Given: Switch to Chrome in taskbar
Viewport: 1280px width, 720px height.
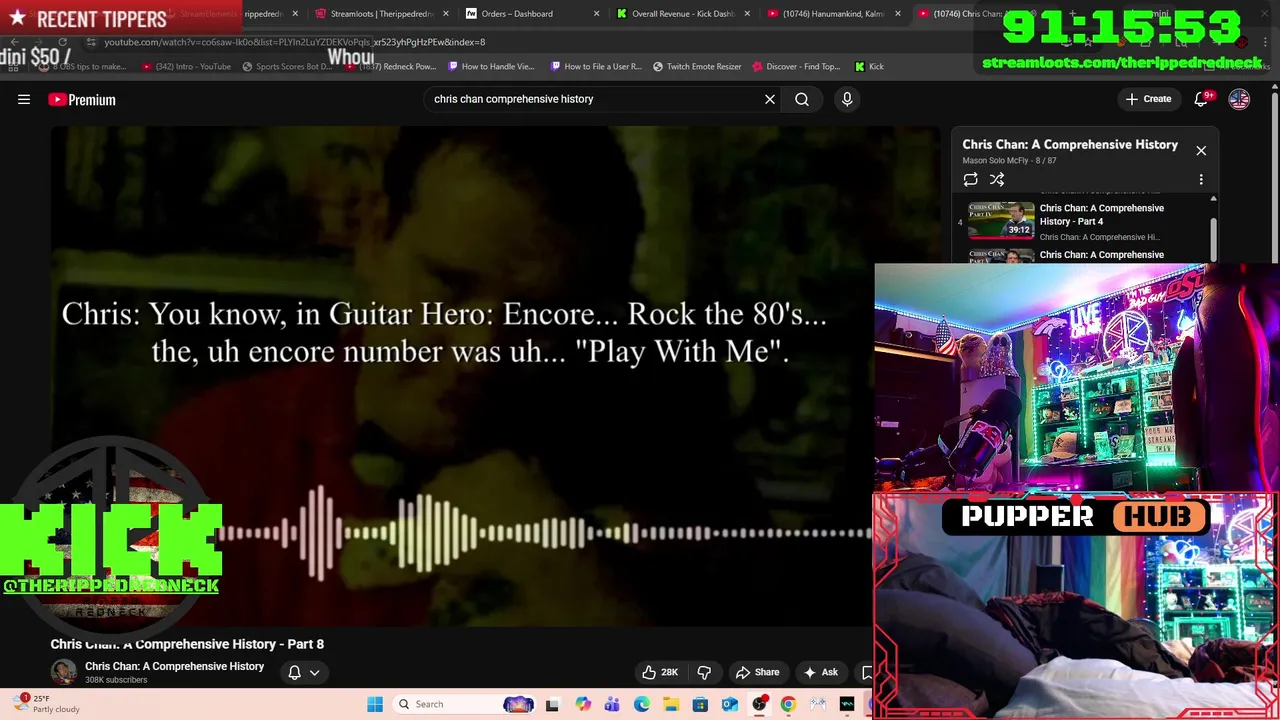Looking at the screenshot, I should [x=789, y=704].
